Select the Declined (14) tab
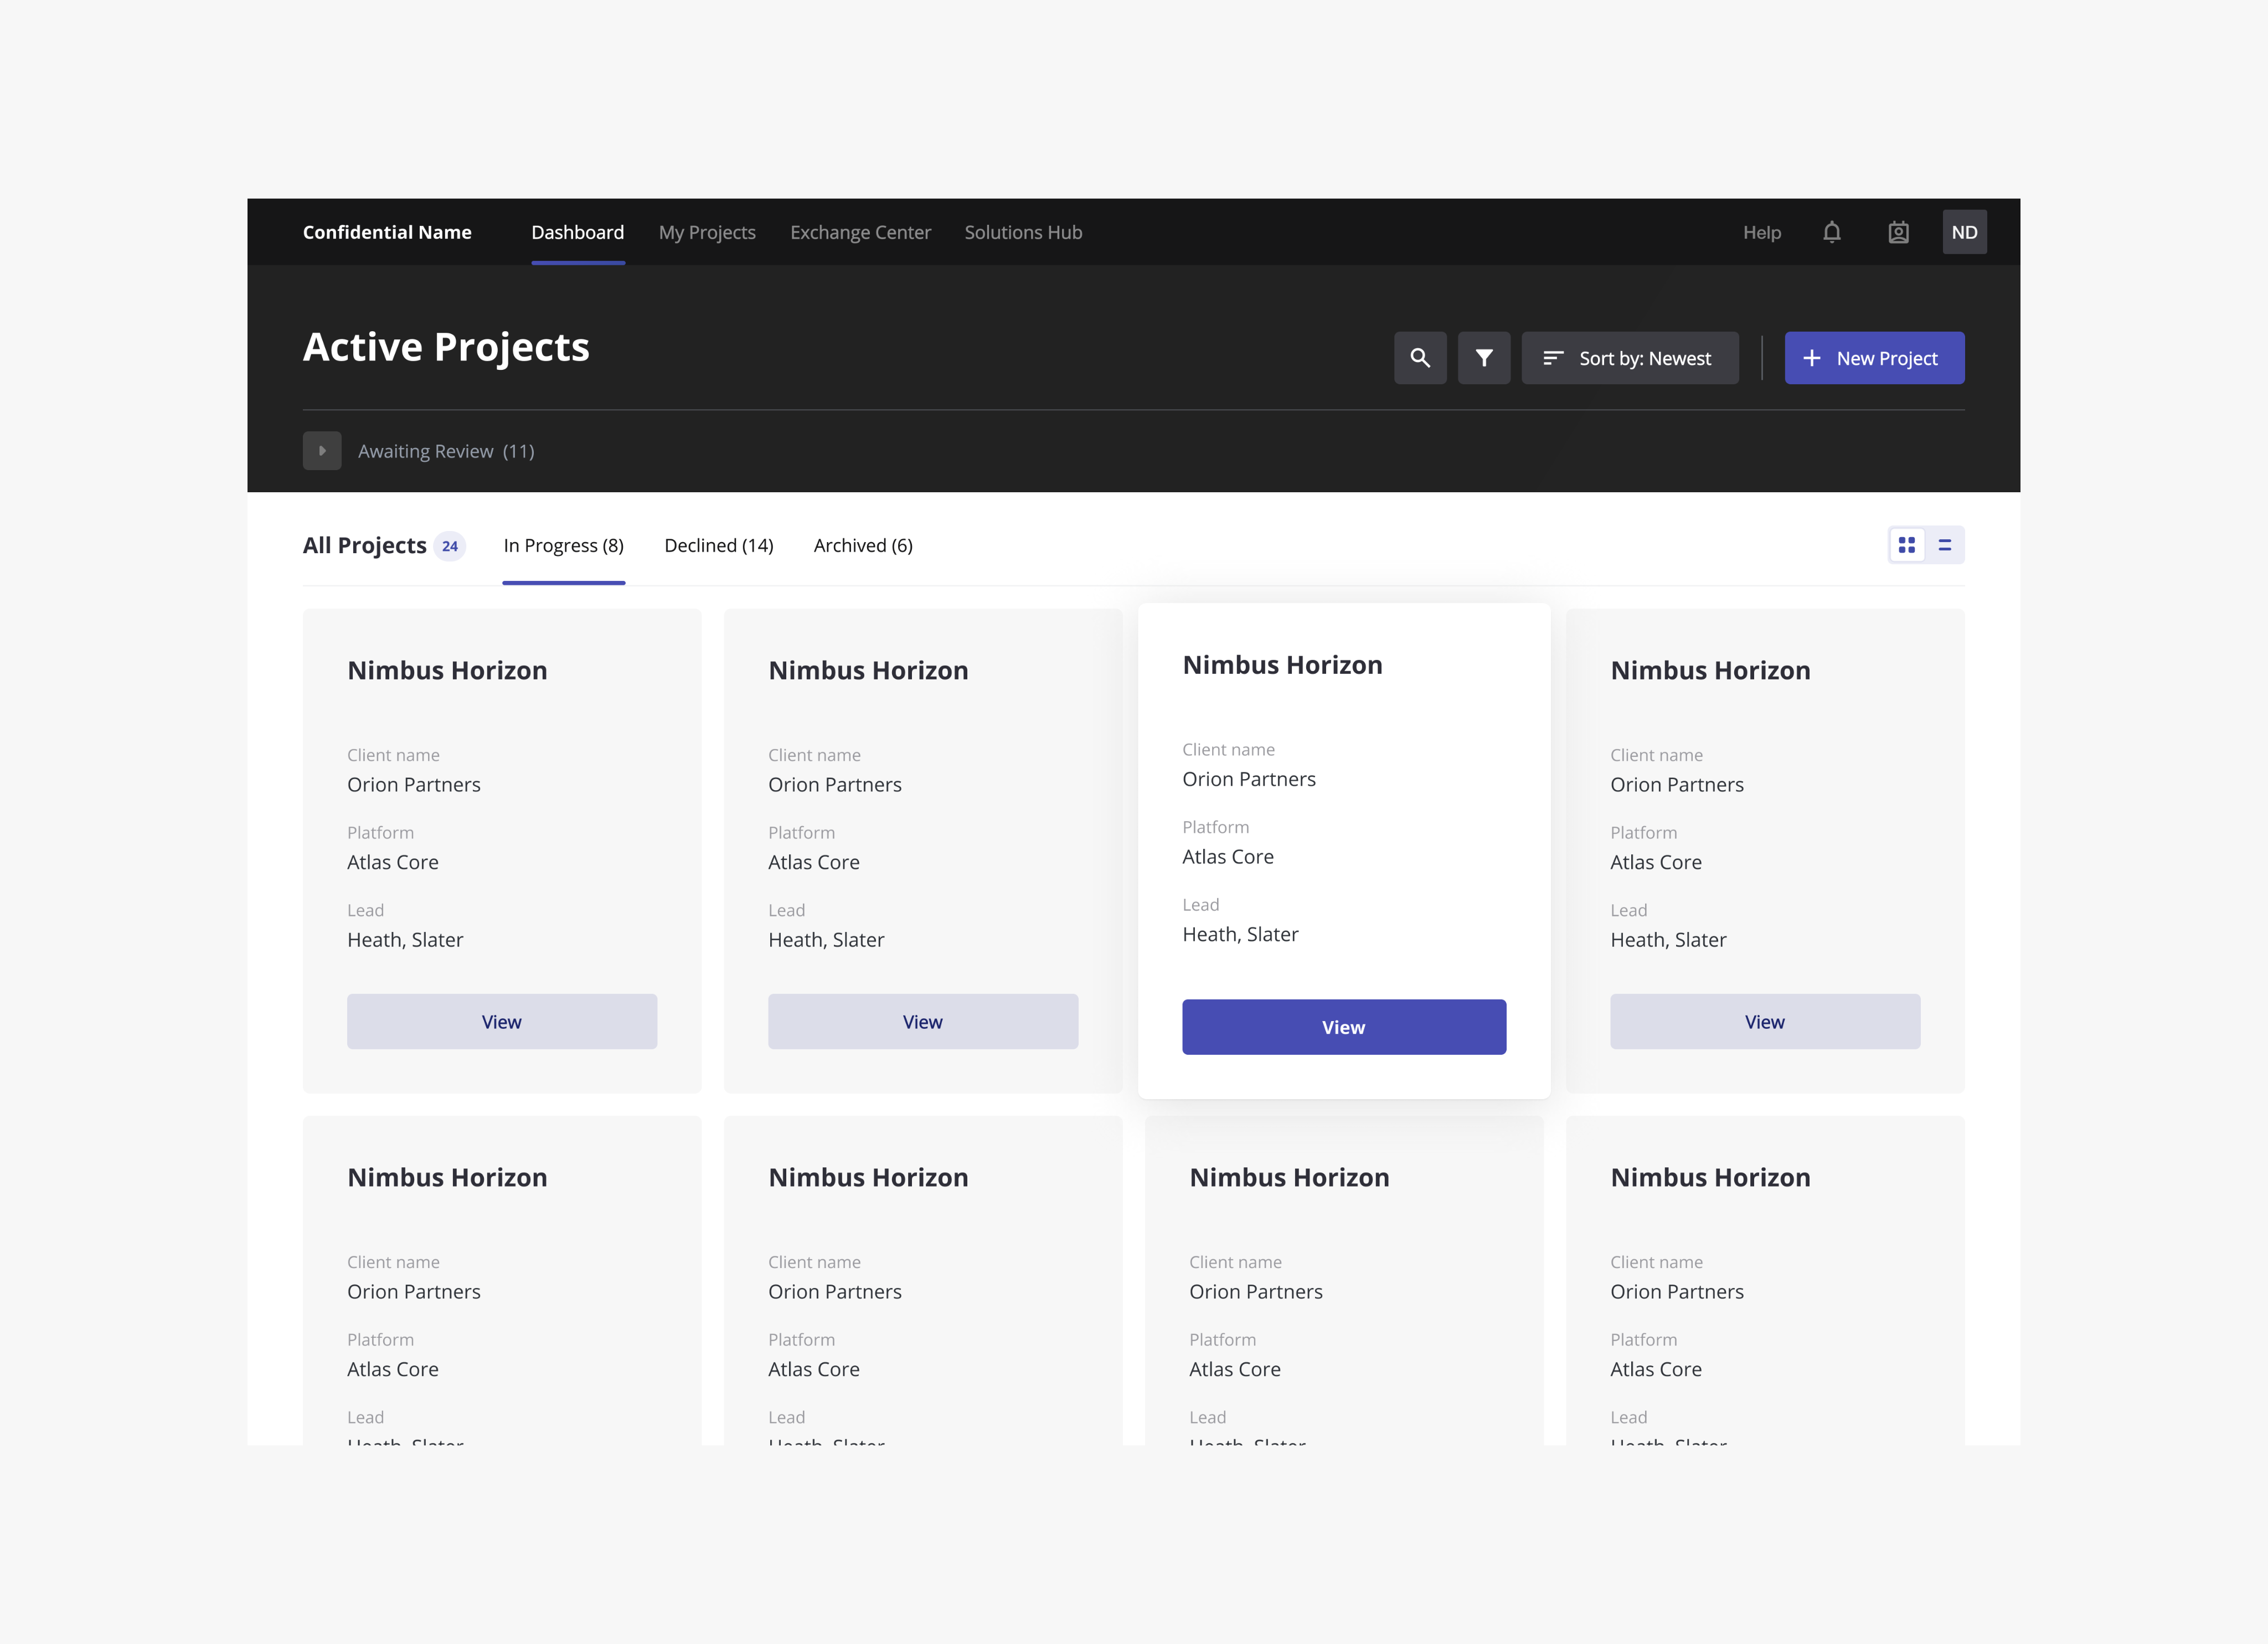 719,545
